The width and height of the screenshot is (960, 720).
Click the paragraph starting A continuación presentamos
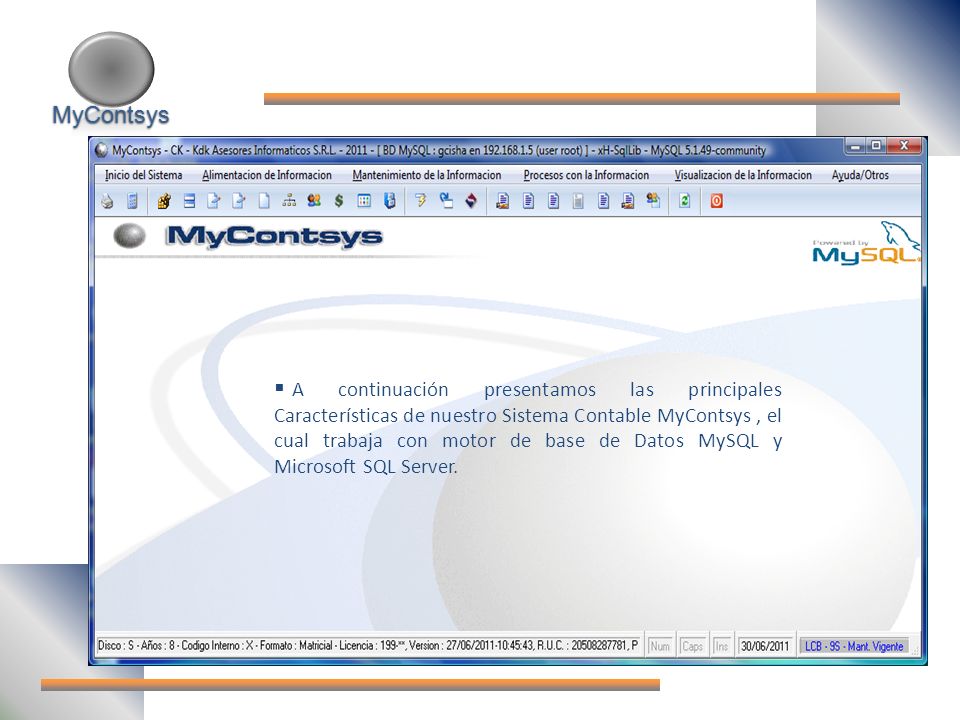point(528,427)
